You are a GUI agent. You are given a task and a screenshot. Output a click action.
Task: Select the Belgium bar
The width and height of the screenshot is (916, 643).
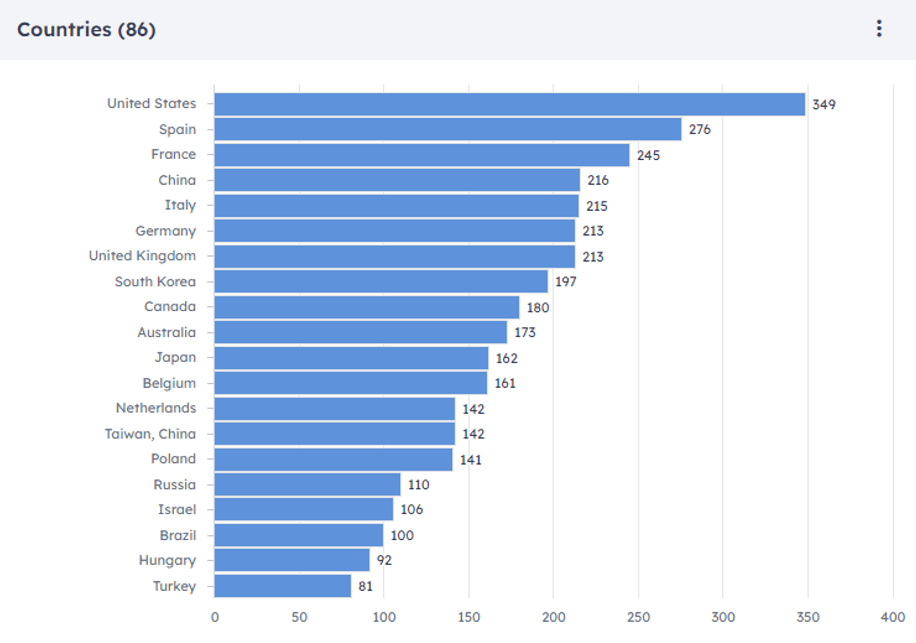coord(351,383)
